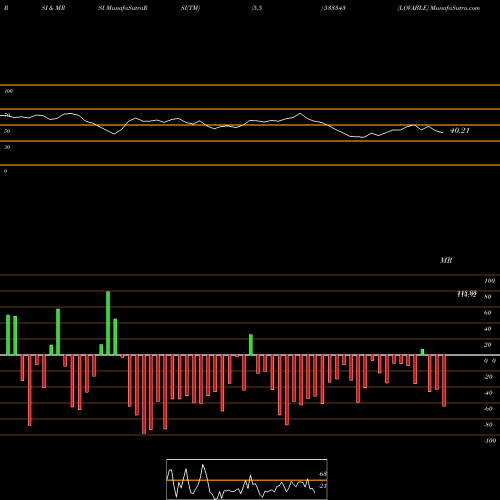500x500 pixels.
Task: Click the 68 value in the mini chart
Action: tap(322, 474)
